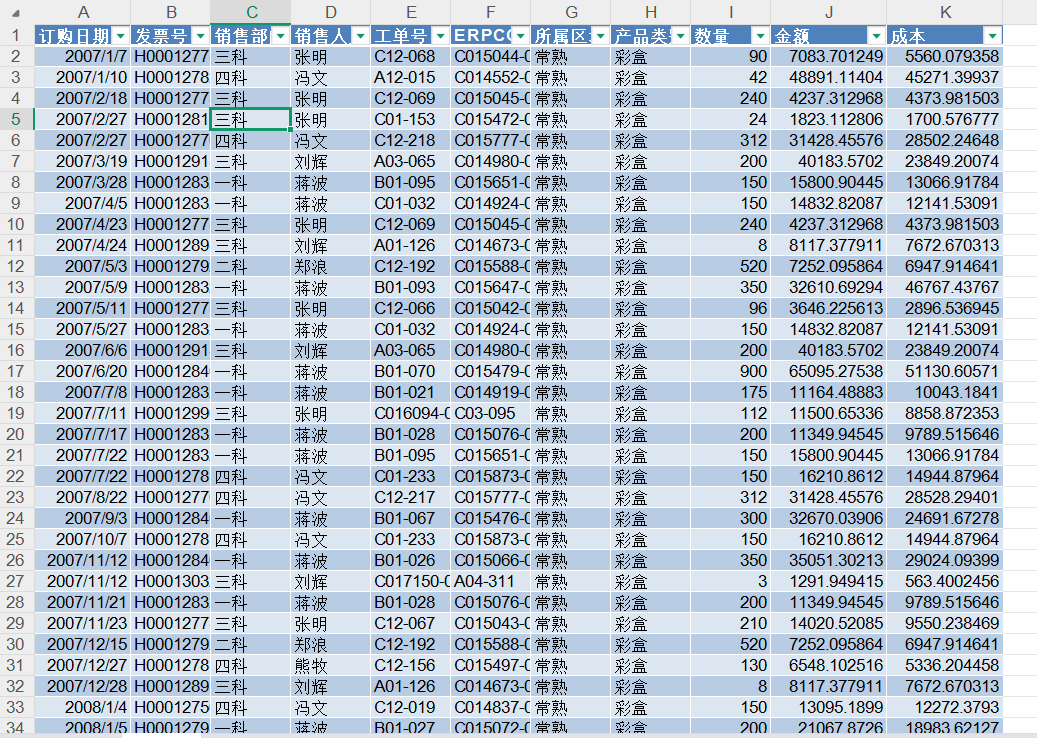Viewport: 1037px width, 738px height.
Task: Click quantity 3 in row 27
Action: [x=731, y=581]
